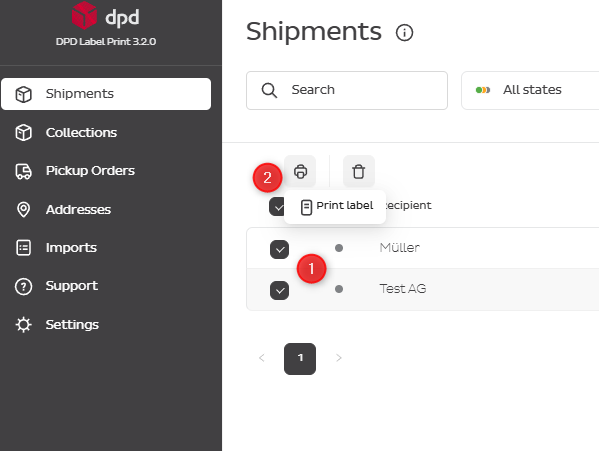Click the info icon next to Shipments heading
599x451 pixels.
[405, 32]
